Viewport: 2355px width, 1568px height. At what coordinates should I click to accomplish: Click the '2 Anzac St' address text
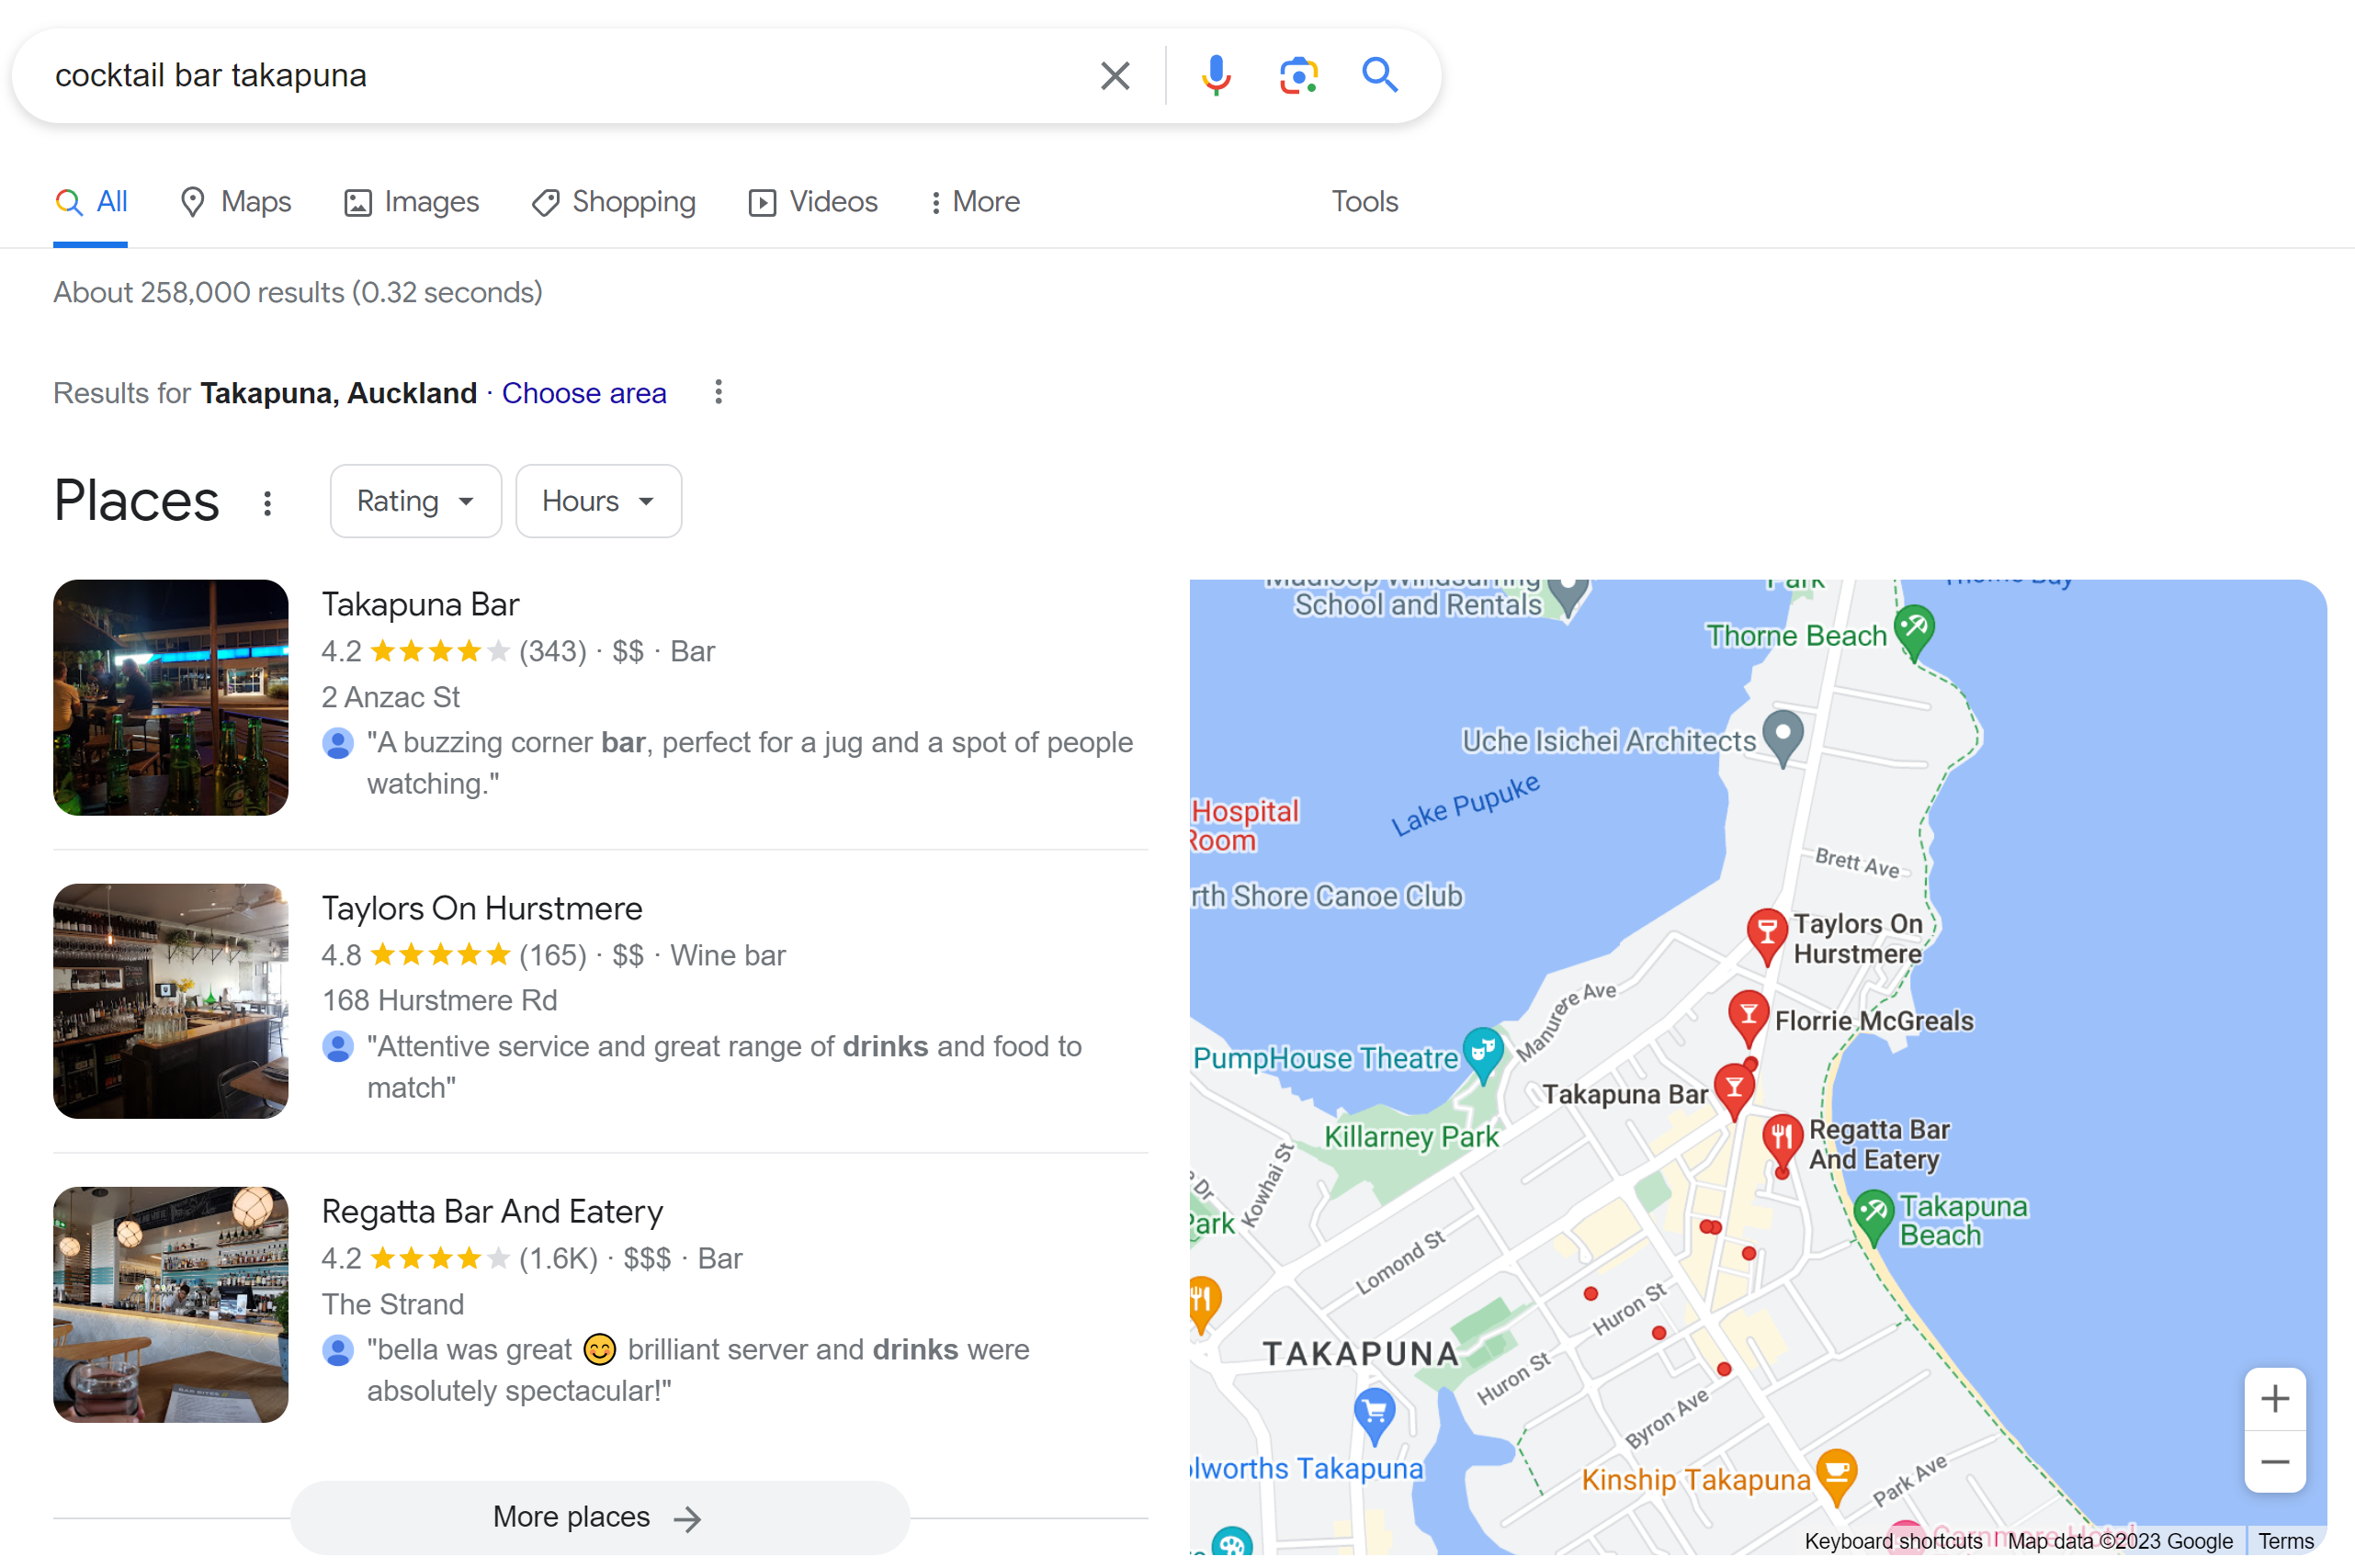(x=391, y=697)
